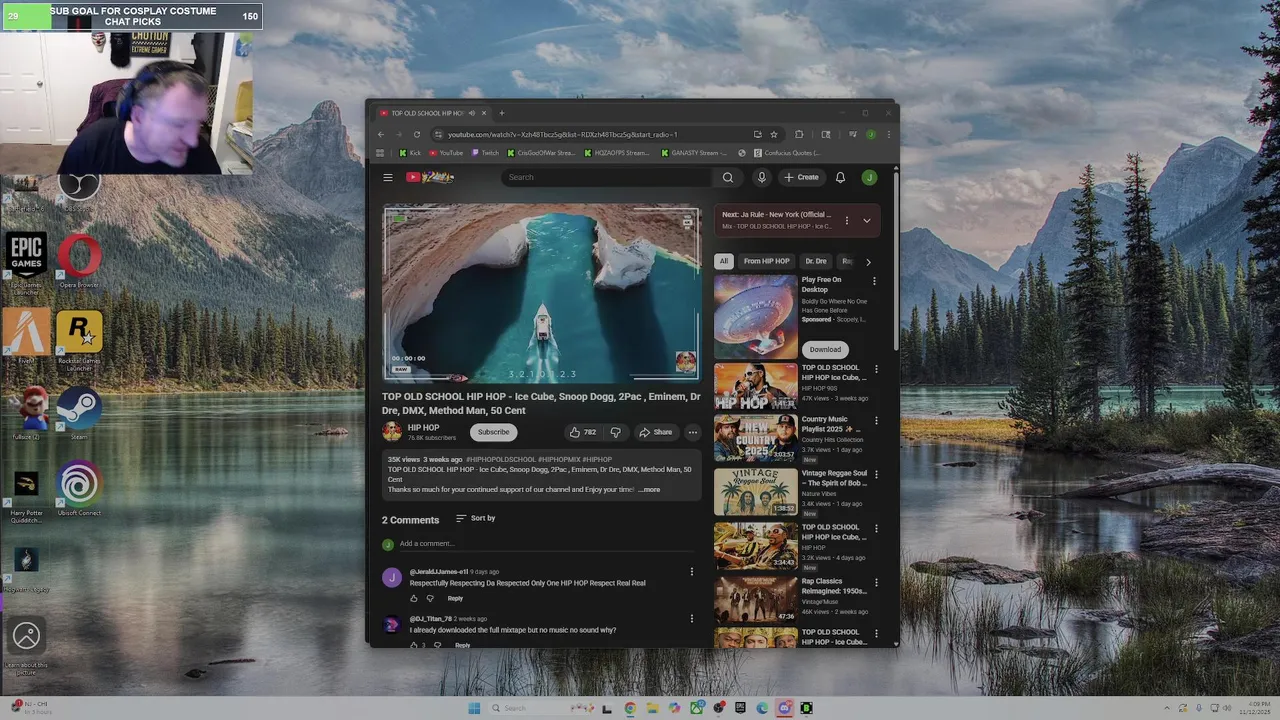
Task: Open Sort by comments dropdown
Action: pyautogui.click(x=475, y=518)
